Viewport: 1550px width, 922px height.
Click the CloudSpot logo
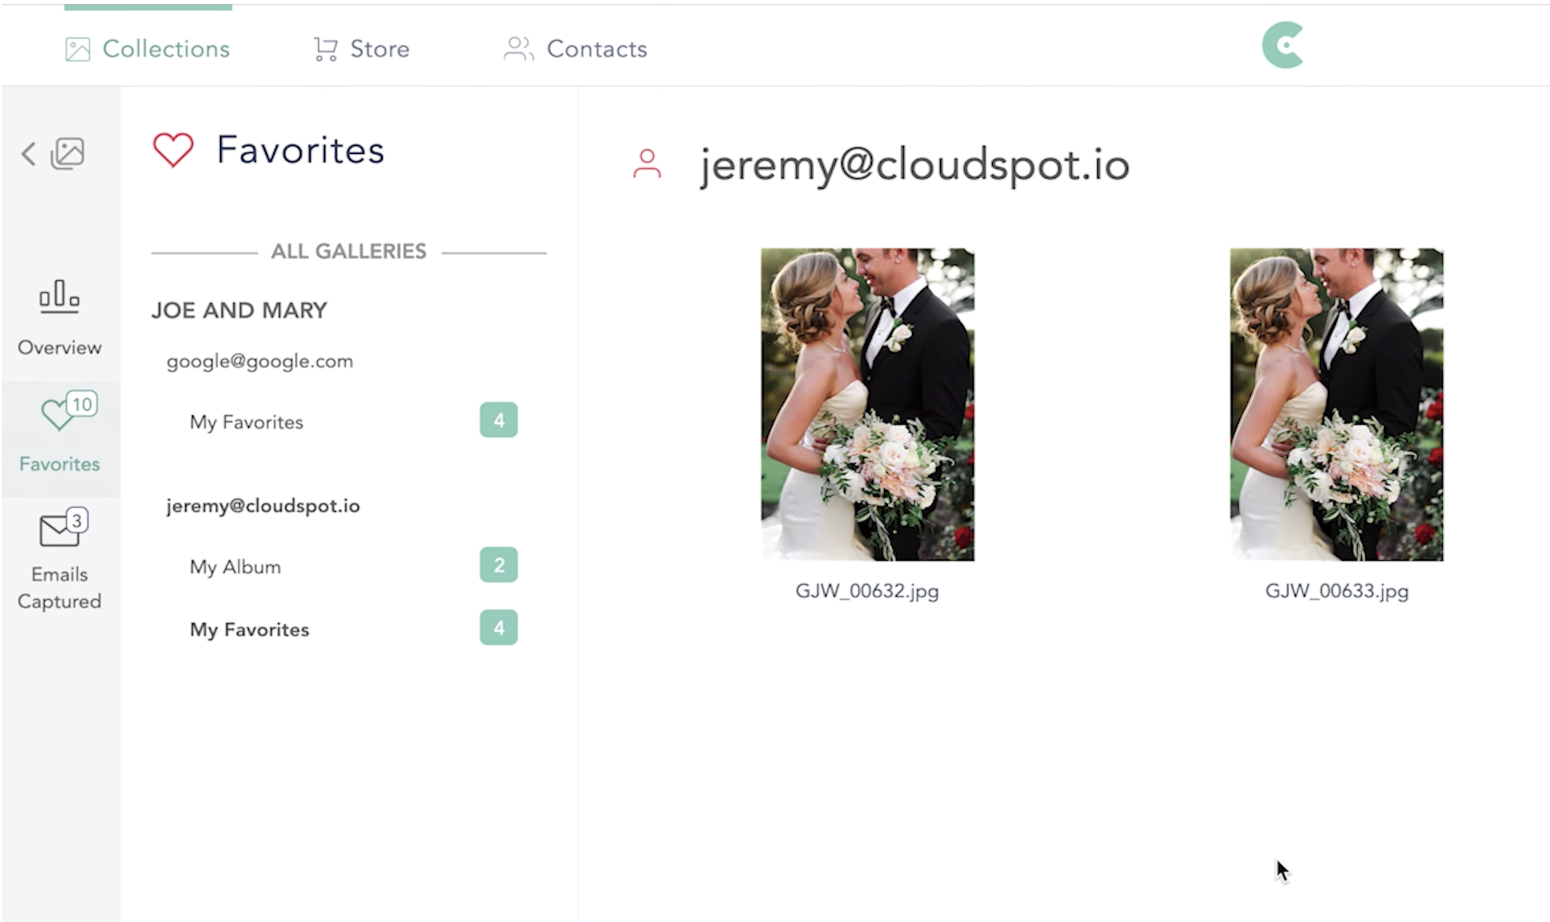[1283, 46]
